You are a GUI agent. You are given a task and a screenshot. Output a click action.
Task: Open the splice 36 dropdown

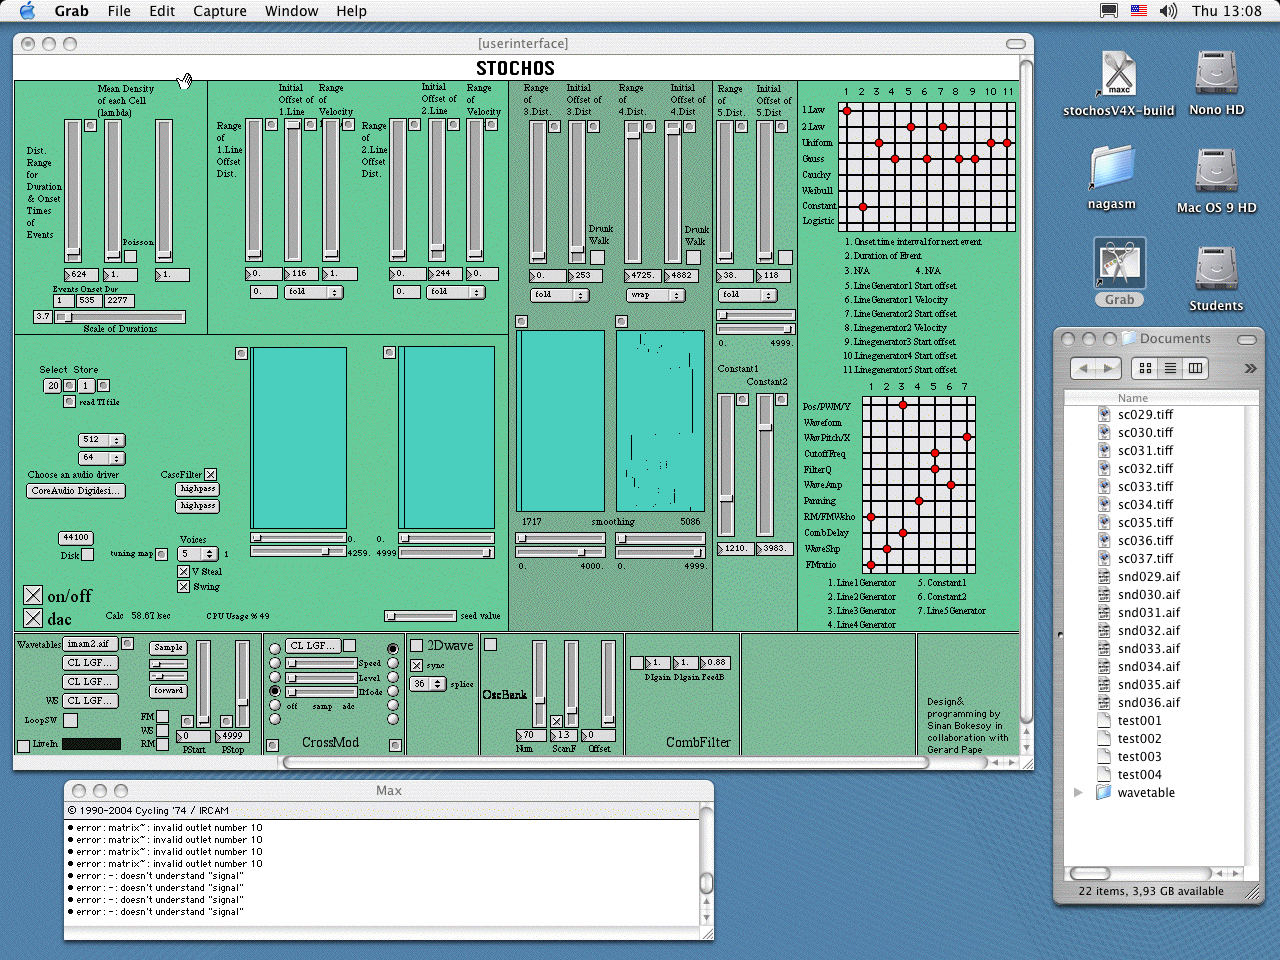tap(428, 684)
